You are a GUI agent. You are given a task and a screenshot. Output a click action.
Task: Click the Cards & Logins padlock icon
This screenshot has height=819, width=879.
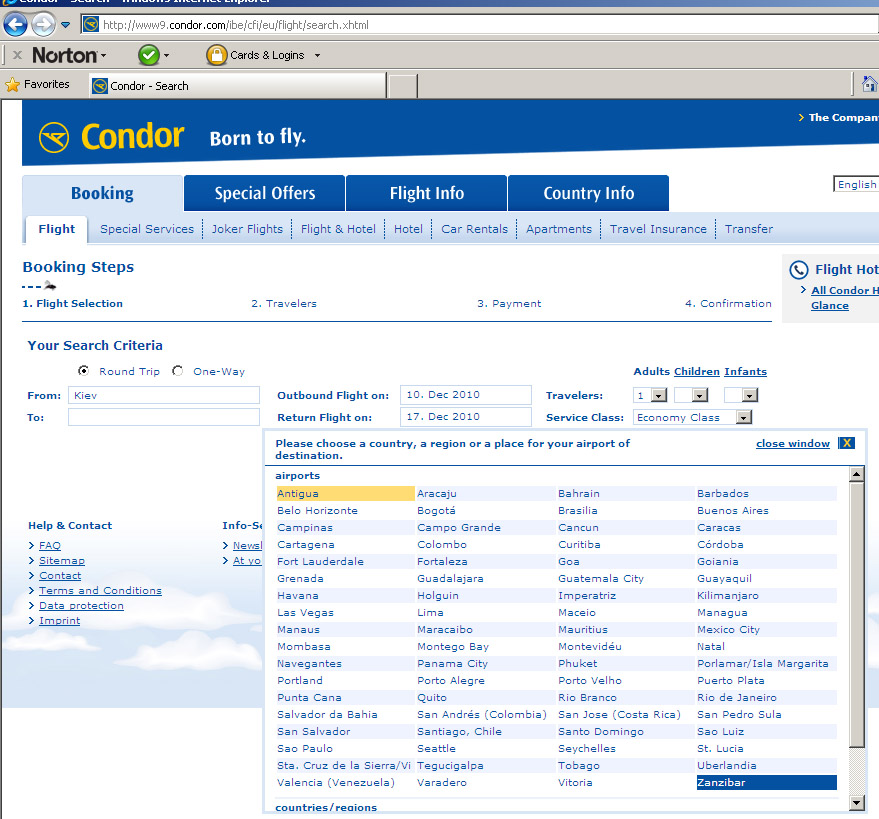[x=216, y=55]
